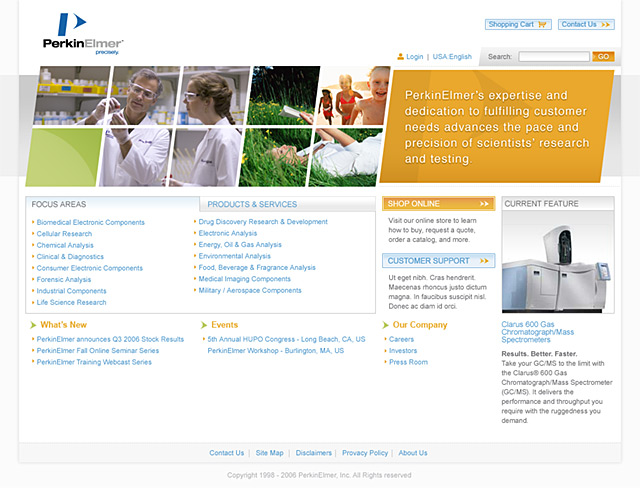Open the Careers link under Our Company
The image size is (640, 488).
(401, 339)
